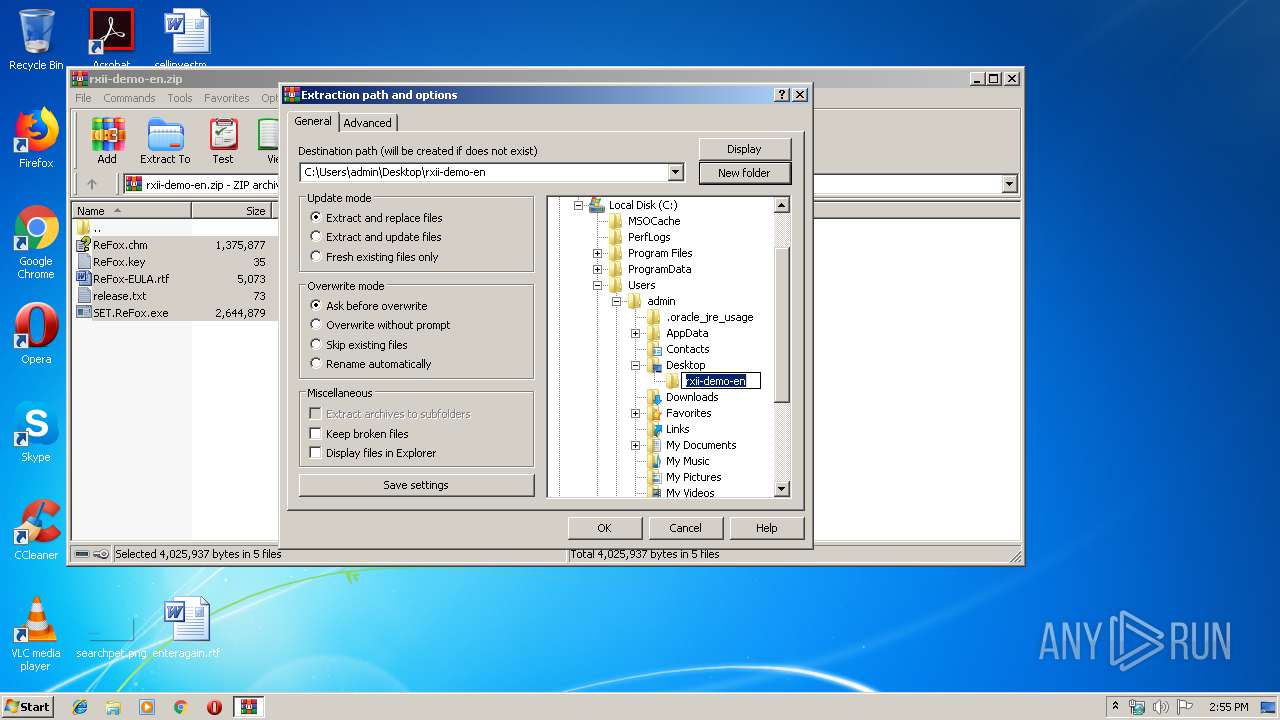This screenshot has height=720, width=1280.
Task: Collapse Users tree node
Action: pyautogui.click(x=597, y=285)
